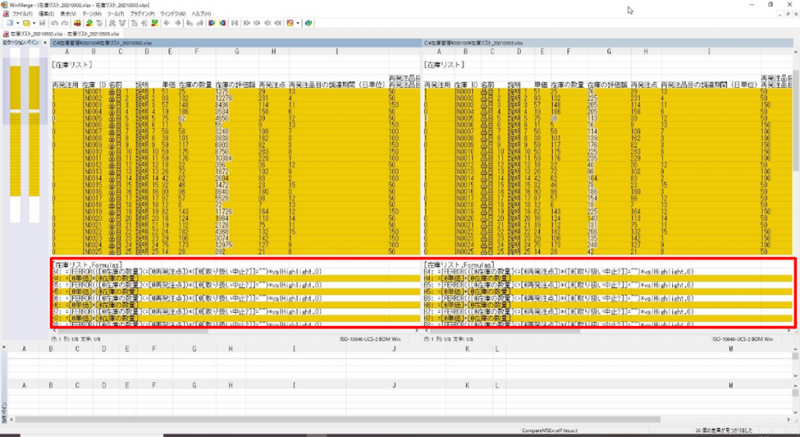Select the 在庫リスト xlsx comparison document tab

(61, 34)
